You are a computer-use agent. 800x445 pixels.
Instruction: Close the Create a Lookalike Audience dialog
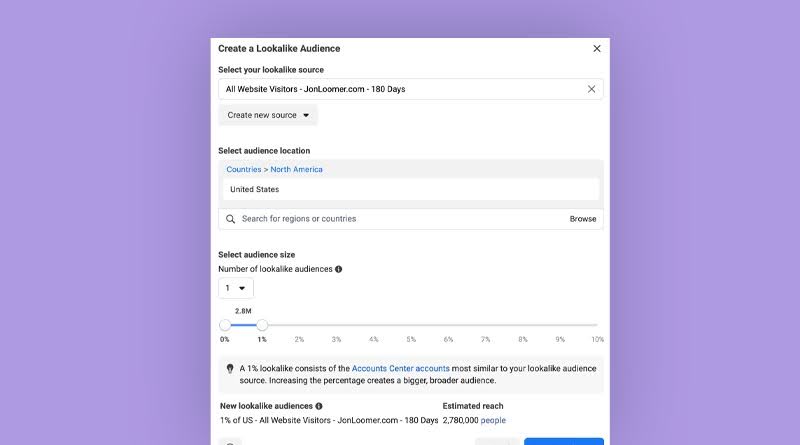point(596,48)
